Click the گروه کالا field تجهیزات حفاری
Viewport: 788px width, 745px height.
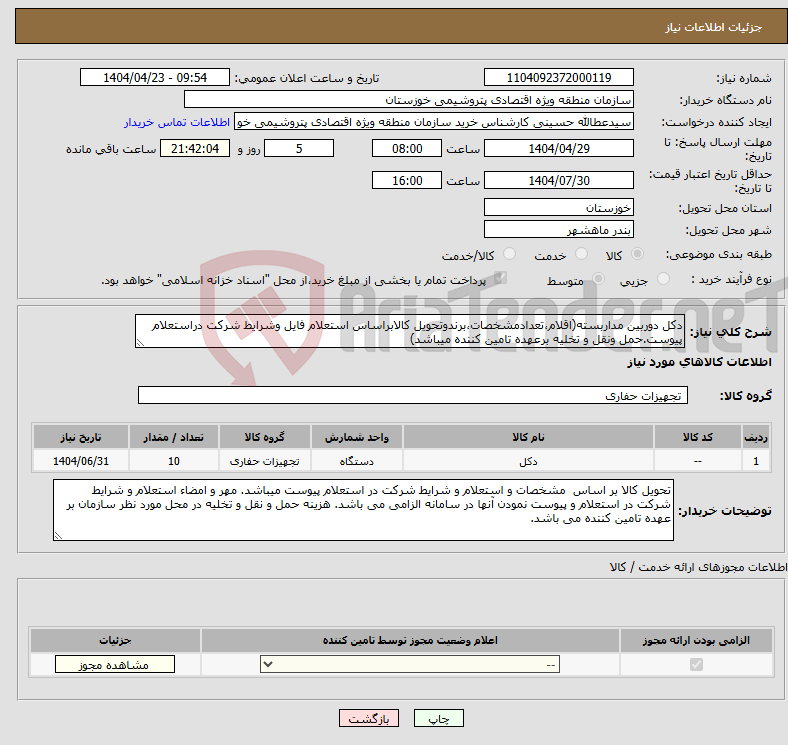point(413,395)
